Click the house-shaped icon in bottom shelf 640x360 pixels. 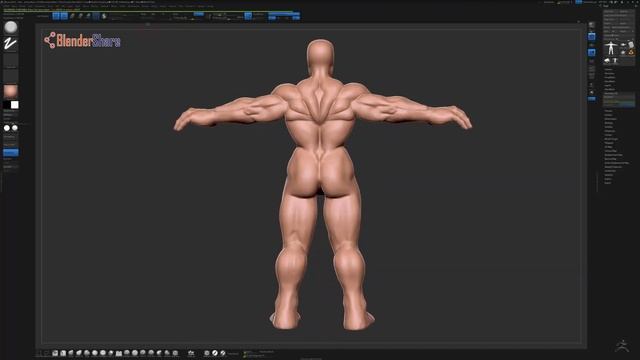(191, 353)
